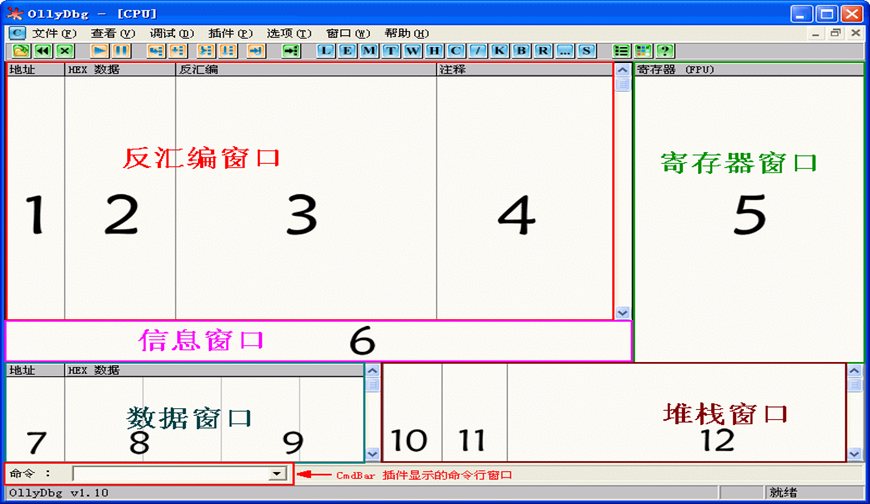Open the 文件(F) menu
Screen dimensions: 870x504
[x=54, y=33]
